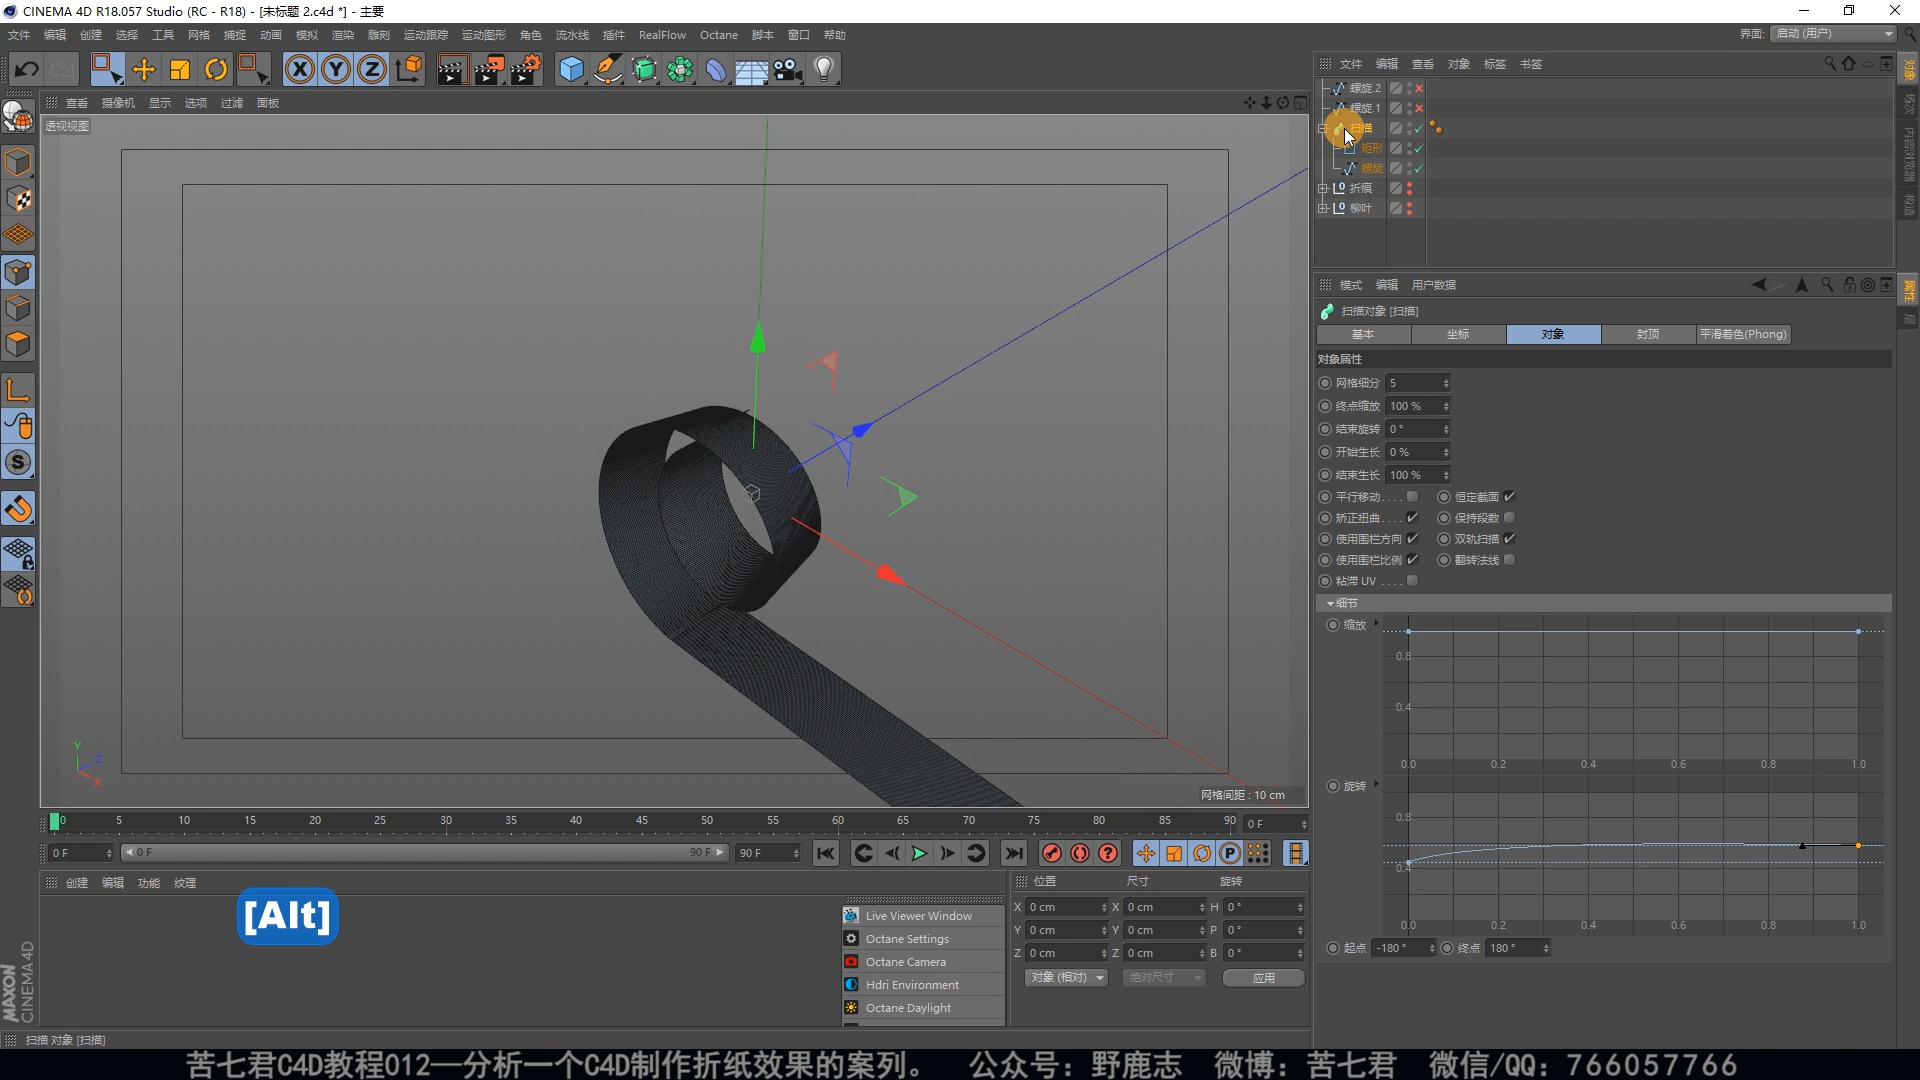
Task: Switch to the 平滑着色(Phong) tab
Action: (1743, 334)
